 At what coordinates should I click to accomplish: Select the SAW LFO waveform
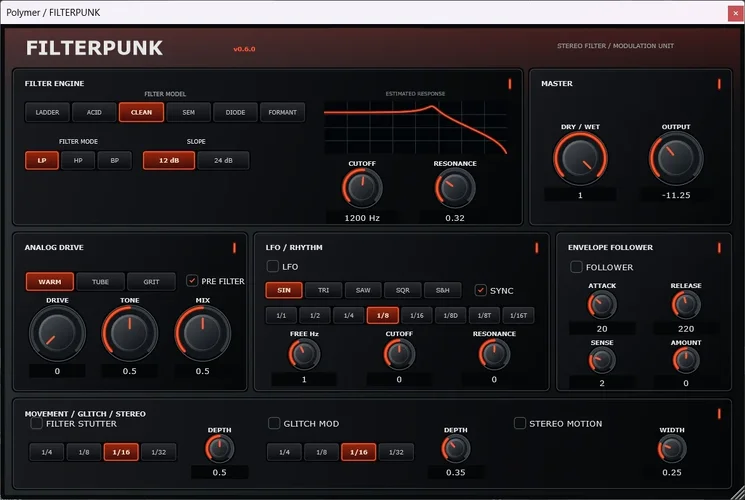coord(363,290)
